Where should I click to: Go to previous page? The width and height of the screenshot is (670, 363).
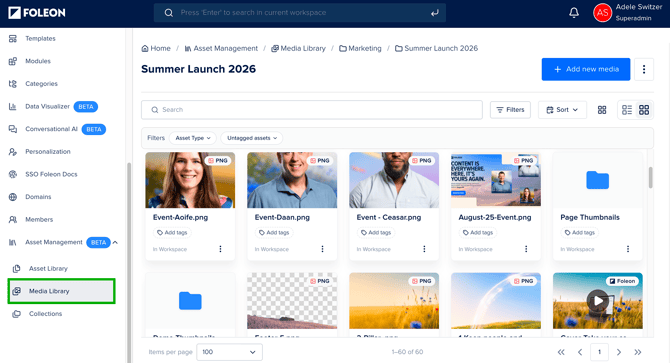(x=580, y=352)
